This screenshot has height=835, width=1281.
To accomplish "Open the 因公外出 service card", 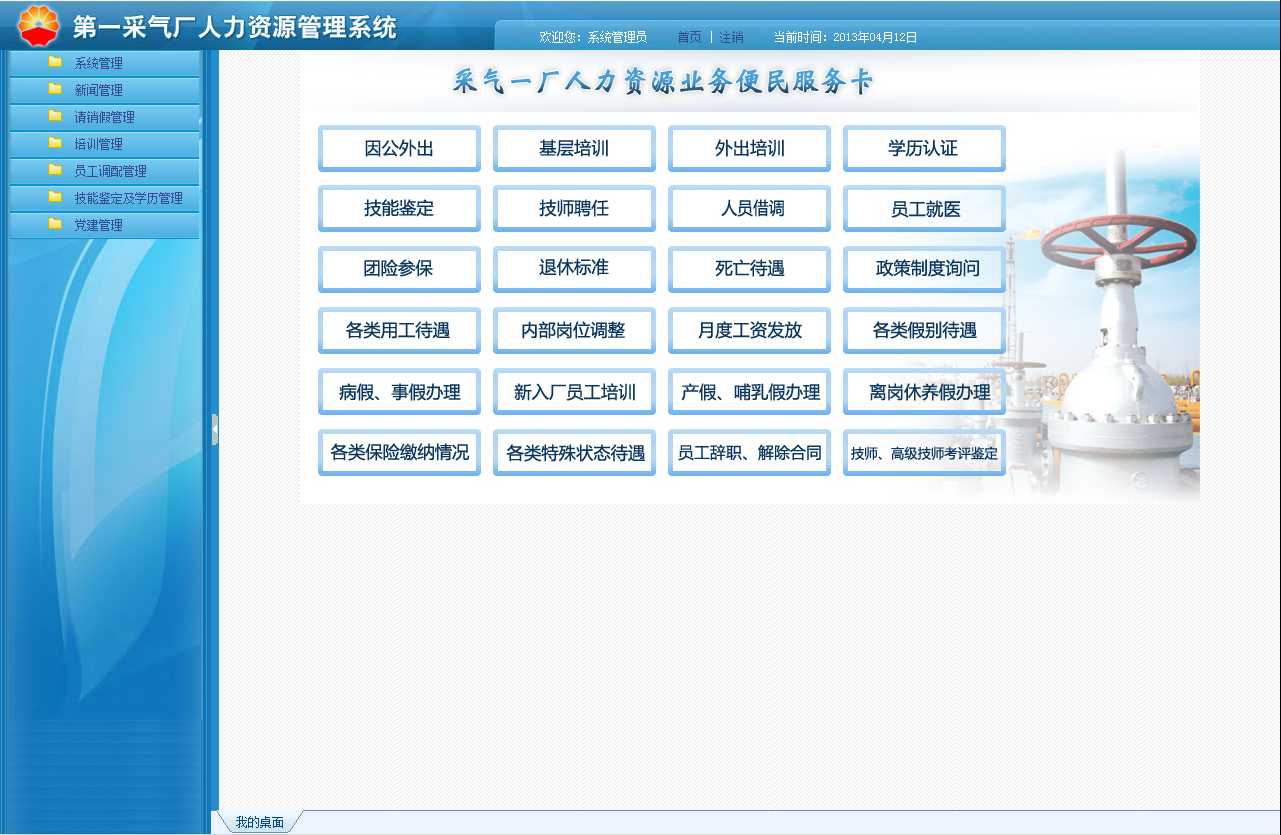I will (399, 149).
